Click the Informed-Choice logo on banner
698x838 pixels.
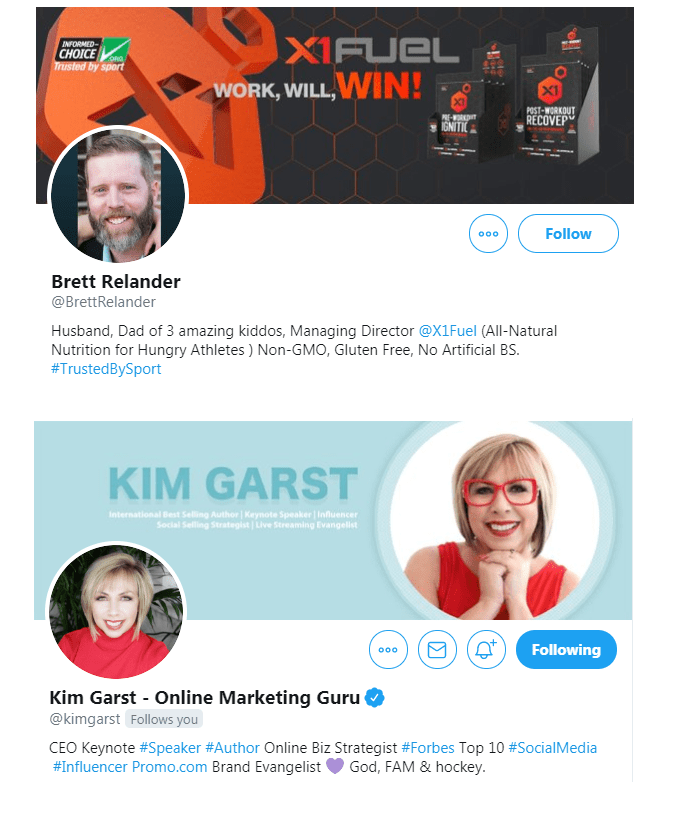(x=92, y=55)
